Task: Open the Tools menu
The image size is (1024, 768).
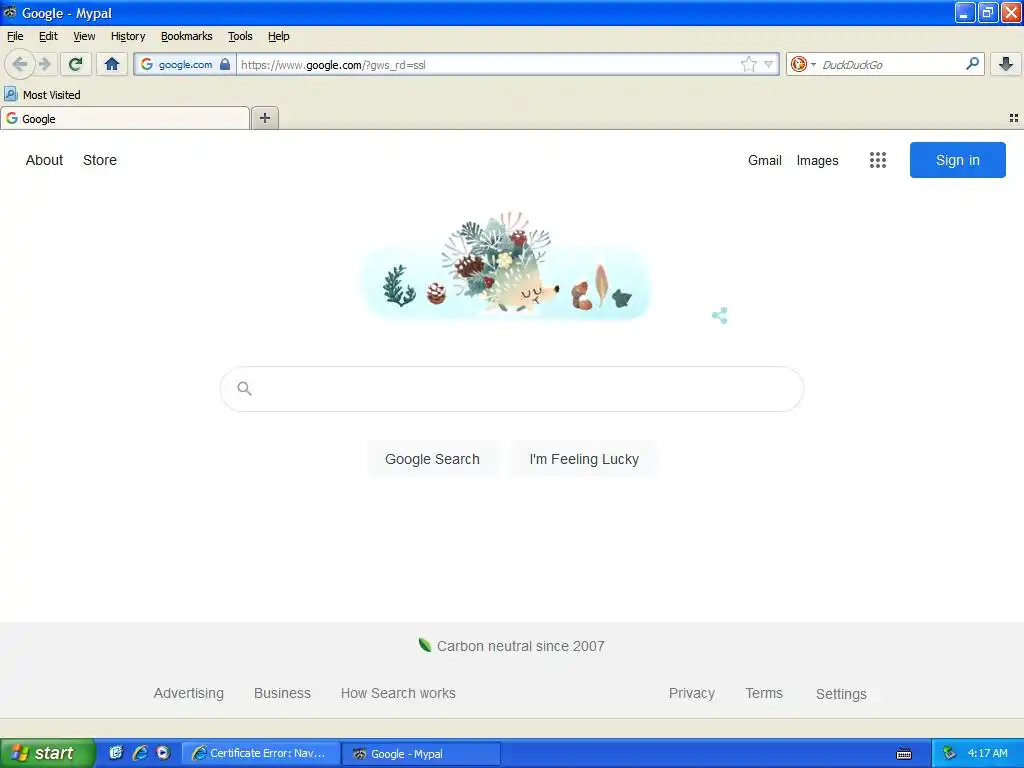Action: (240, 36)
